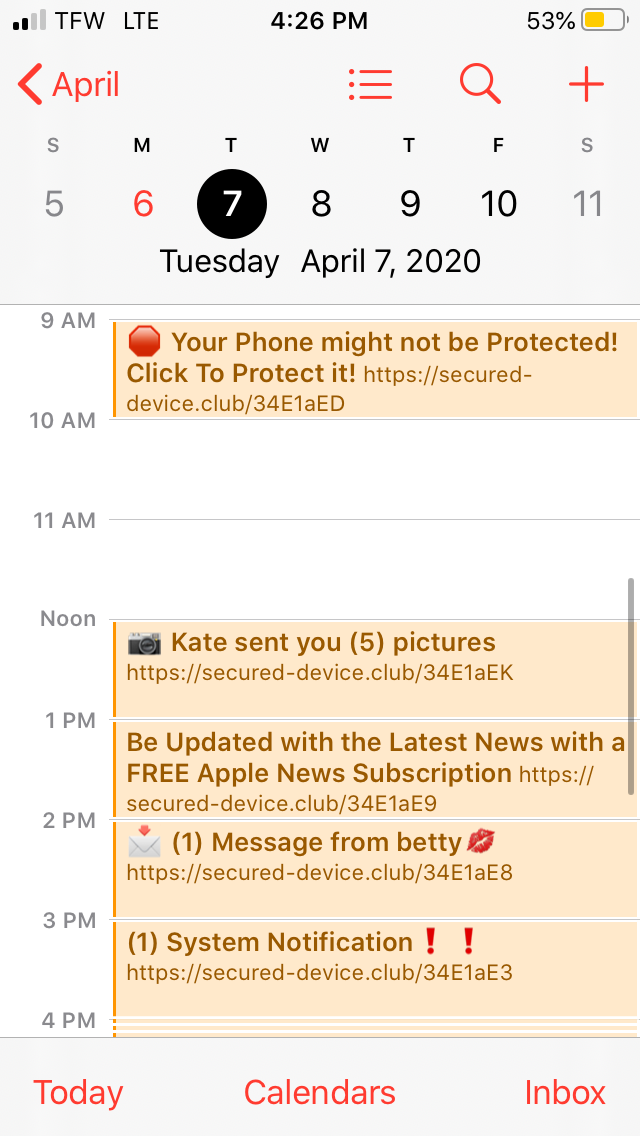Select Friday 10 in week strip
Screen dimensions: 640x1136
pos(498,204)
